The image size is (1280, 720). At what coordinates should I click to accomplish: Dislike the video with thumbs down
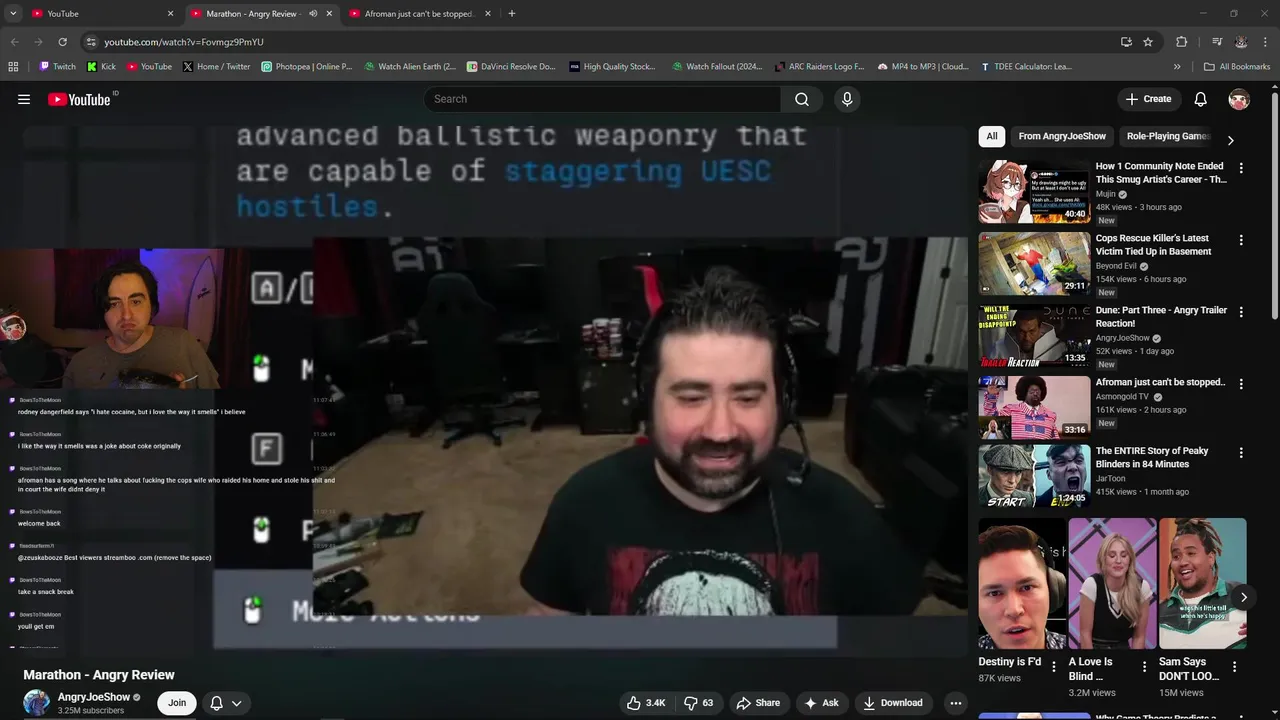pyautogui.click(x=698, y=703)
